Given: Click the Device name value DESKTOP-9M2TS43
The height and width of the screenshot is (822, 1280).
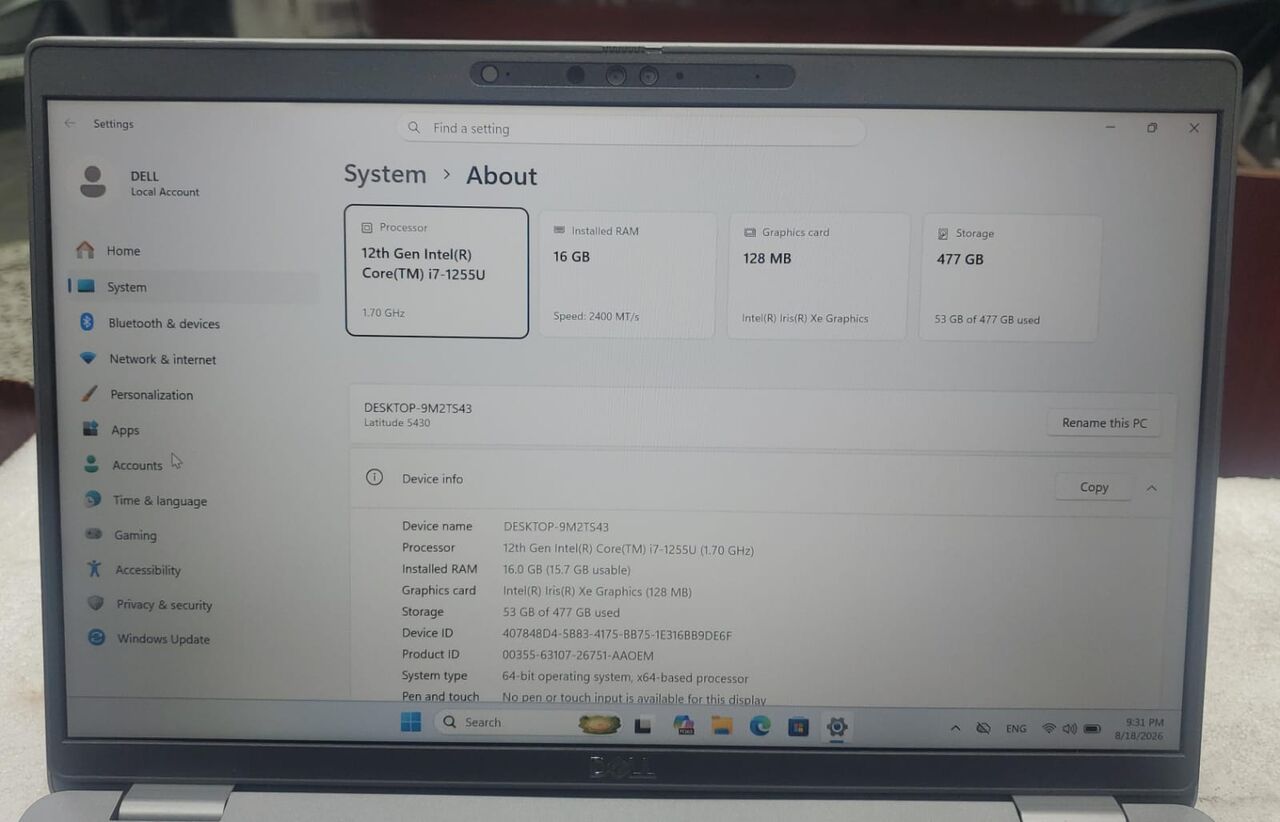Looking at the screenshot, I should tap(556, 526).
